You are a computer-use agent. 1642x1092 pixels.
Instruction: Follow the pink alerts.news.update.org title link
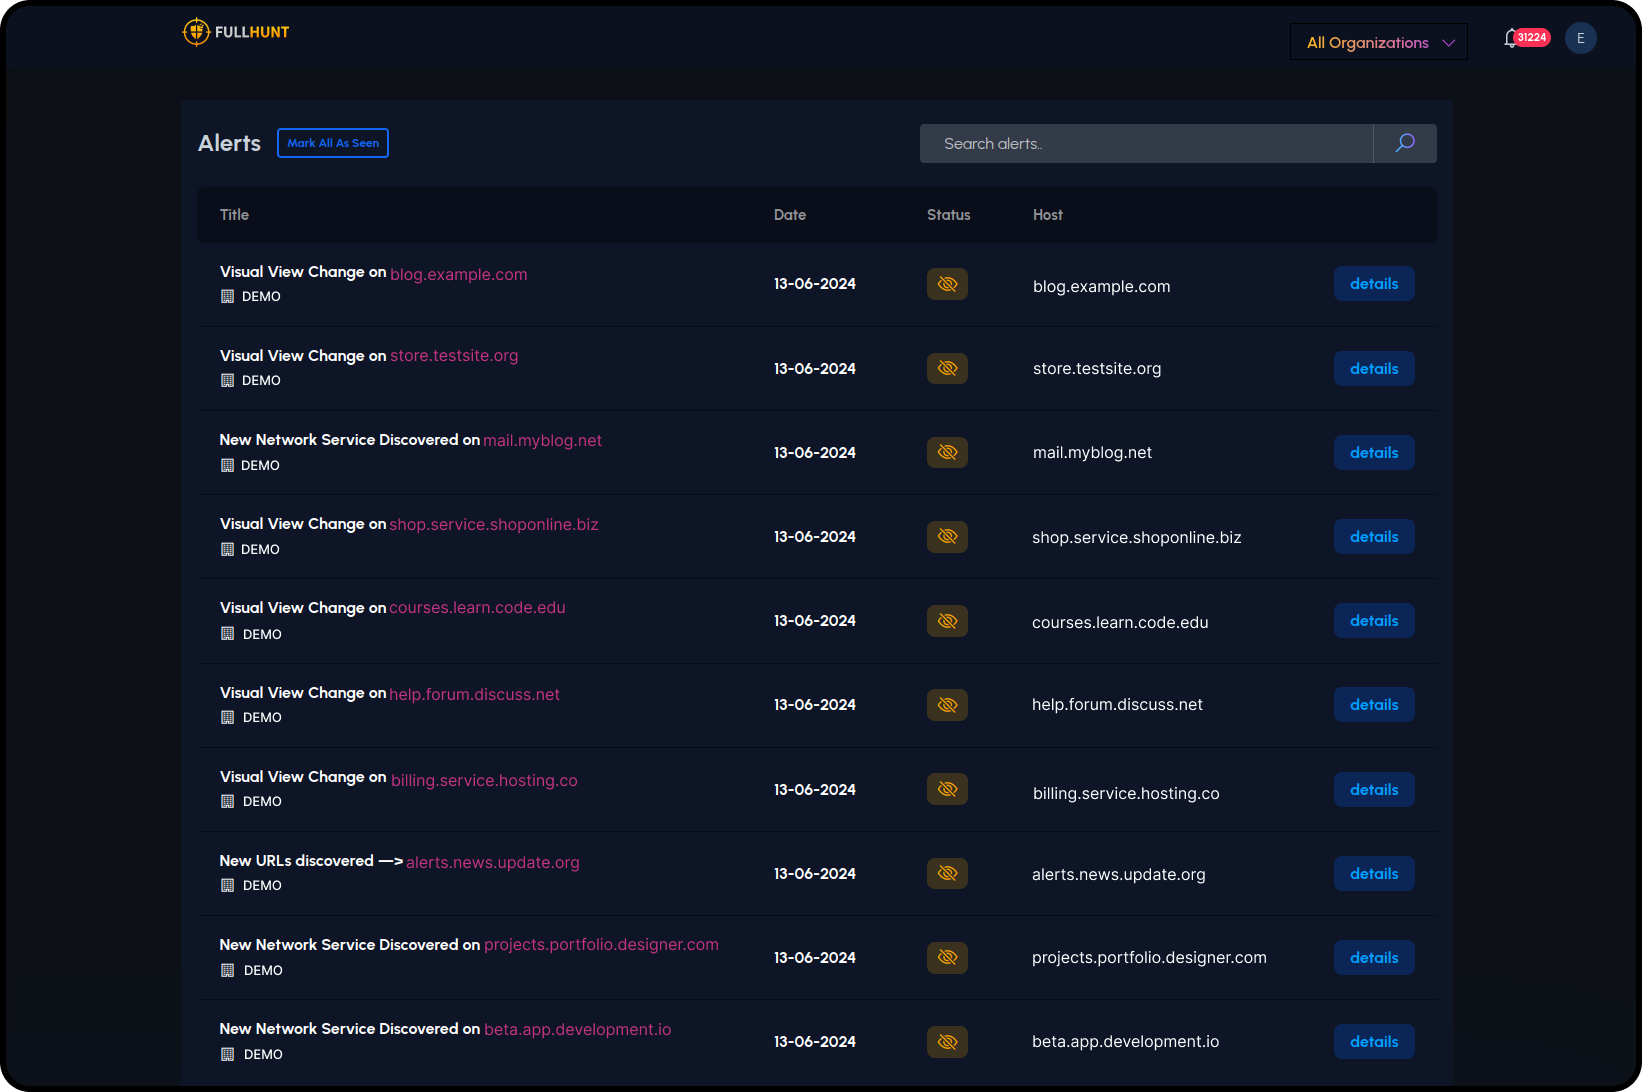pos(493,863)
